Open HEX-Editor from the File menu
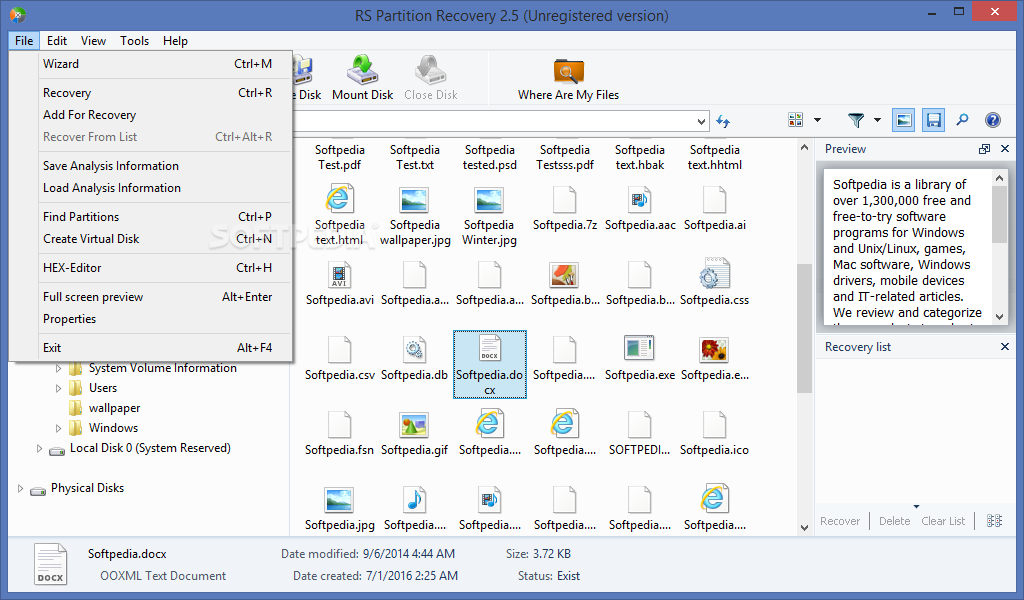 (151, 268)
